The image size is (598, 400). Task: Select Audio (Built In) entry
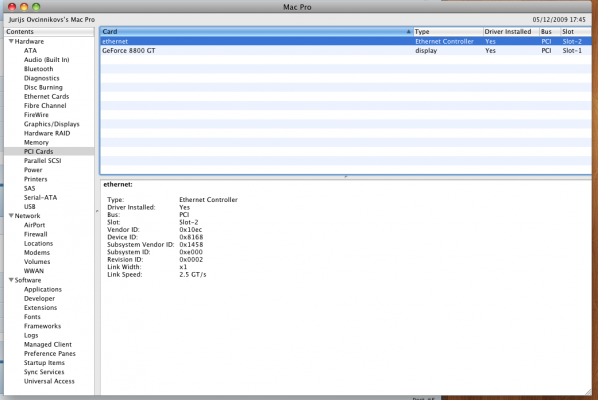[x=47, y=59]
